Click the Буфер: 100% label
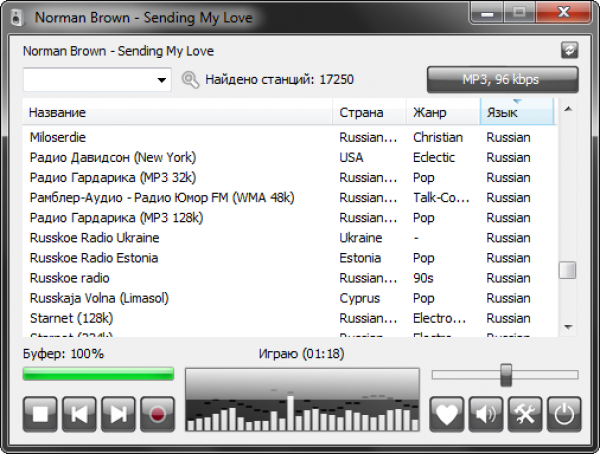Screen dimensions: 600x454 64,353
